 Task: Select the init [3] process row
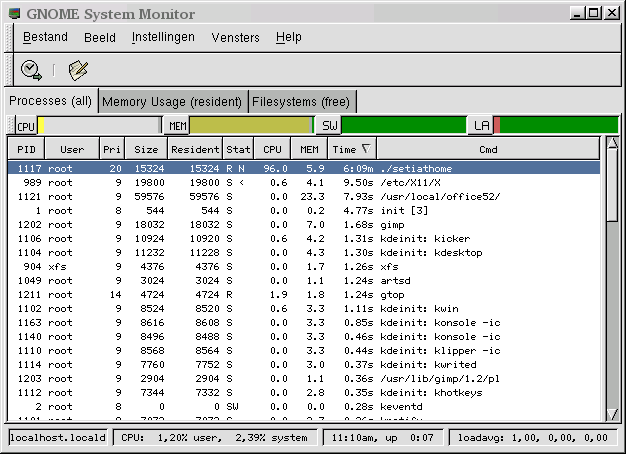point(304,210)
